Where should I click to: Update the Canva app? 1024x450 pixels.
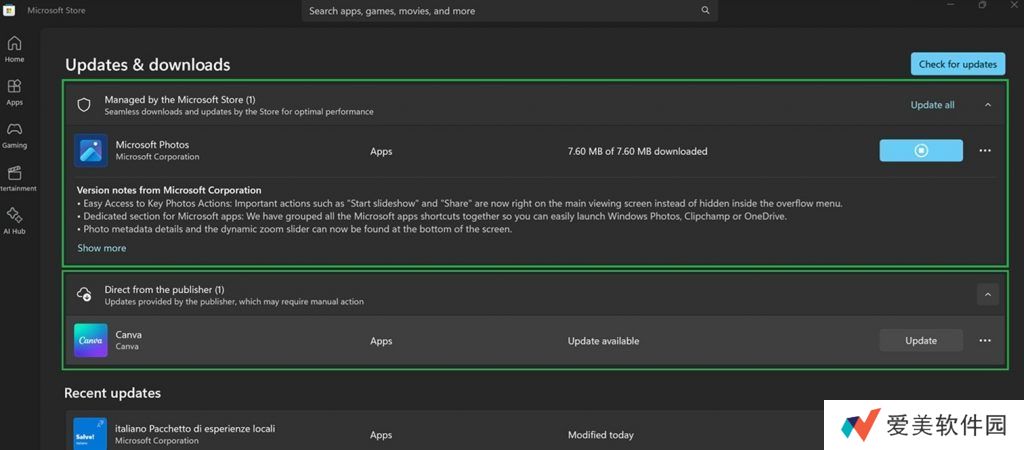921,341
